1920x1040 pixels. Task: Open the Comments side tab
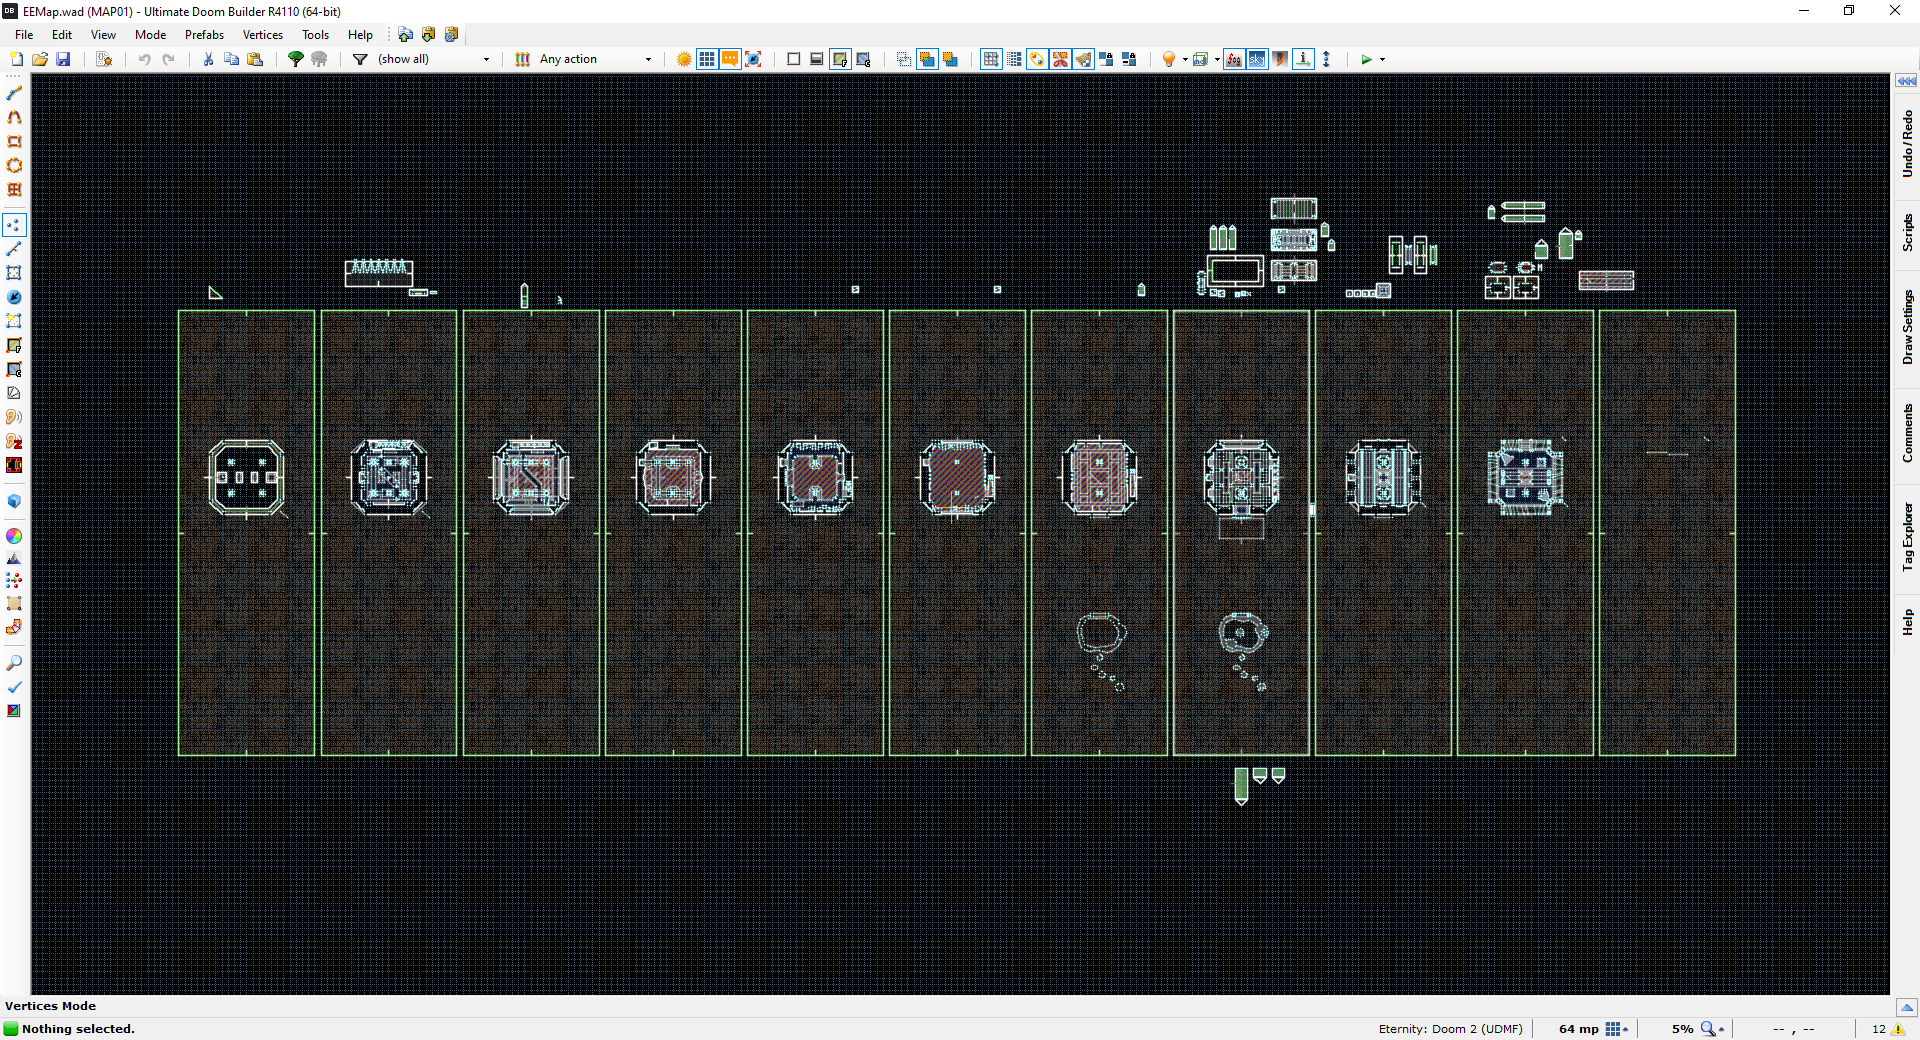[x=1907, y=433]
